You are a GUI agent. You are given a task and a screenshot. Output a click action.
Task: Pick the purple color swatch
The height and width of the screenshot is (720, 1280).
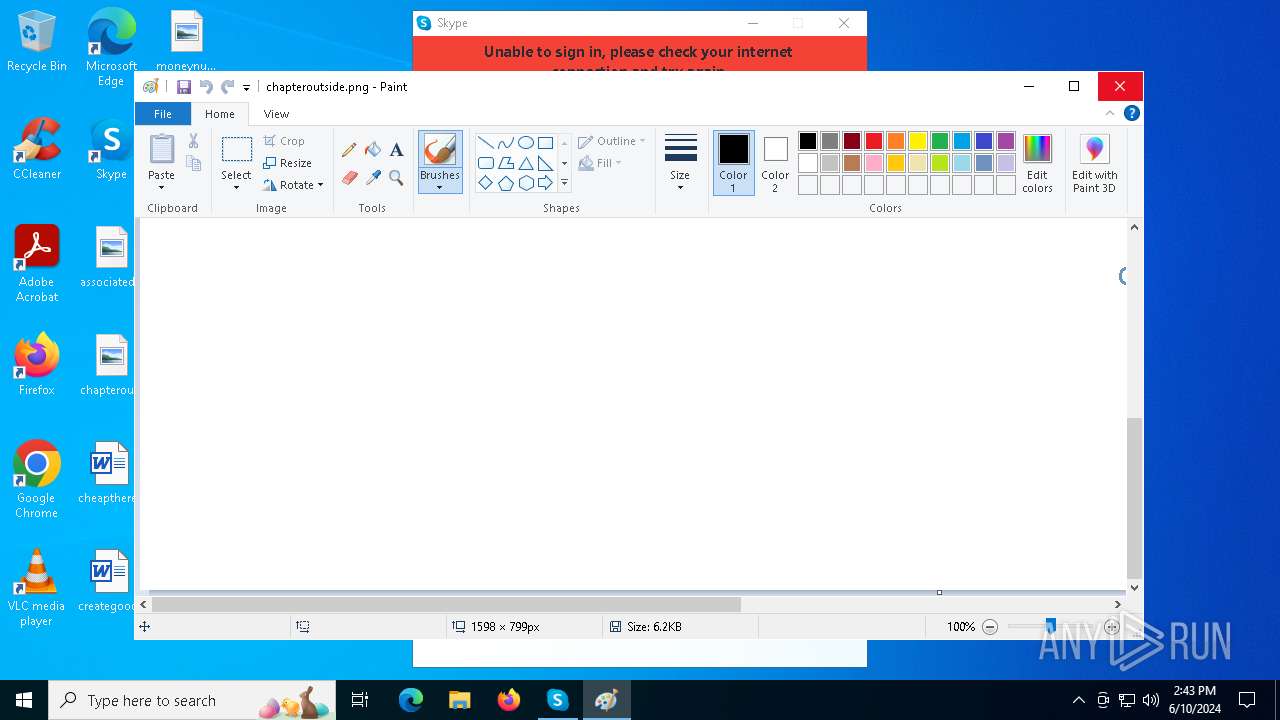(1006, 141)
